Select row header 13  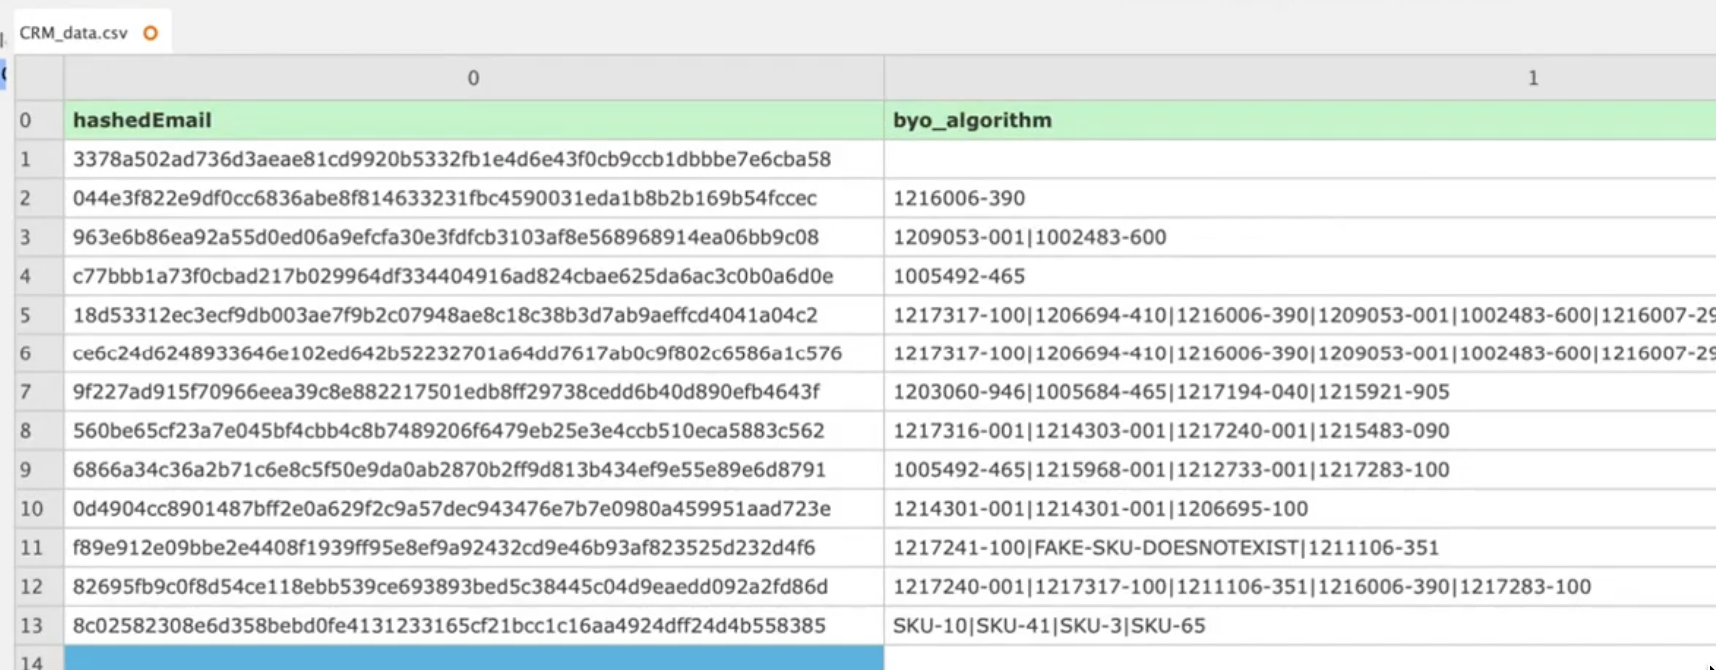39,626
